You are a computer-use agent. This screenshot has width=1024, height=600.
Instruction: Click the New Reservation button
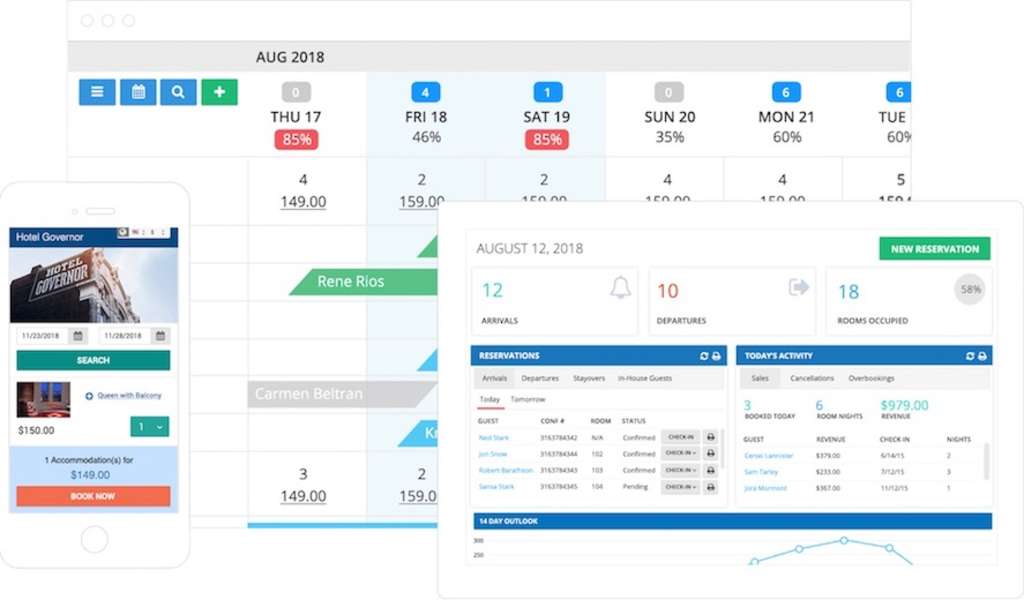pyautogui.click(x=934, y=249)
